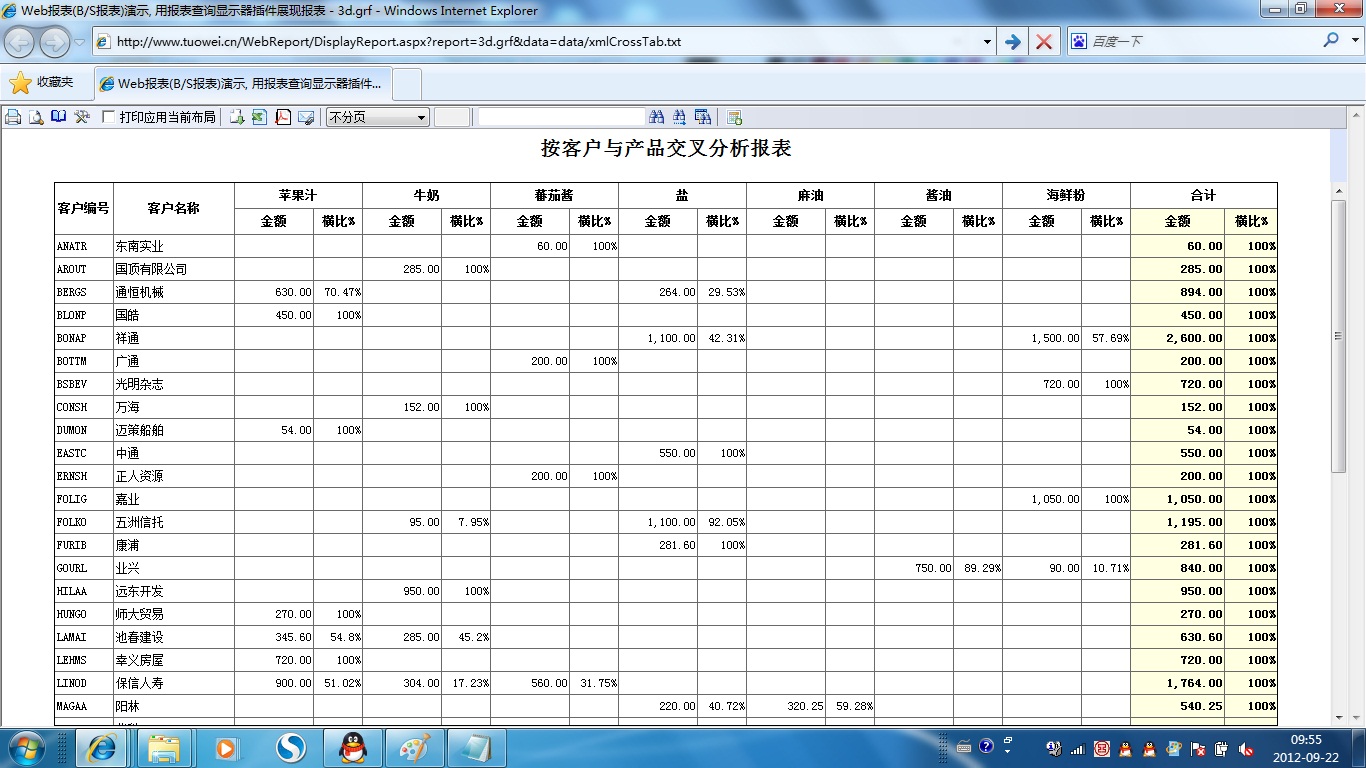The height and width of the screenshot is (768, 1366).
Task: Export report to Excel
Action: [x=260, y=117]
